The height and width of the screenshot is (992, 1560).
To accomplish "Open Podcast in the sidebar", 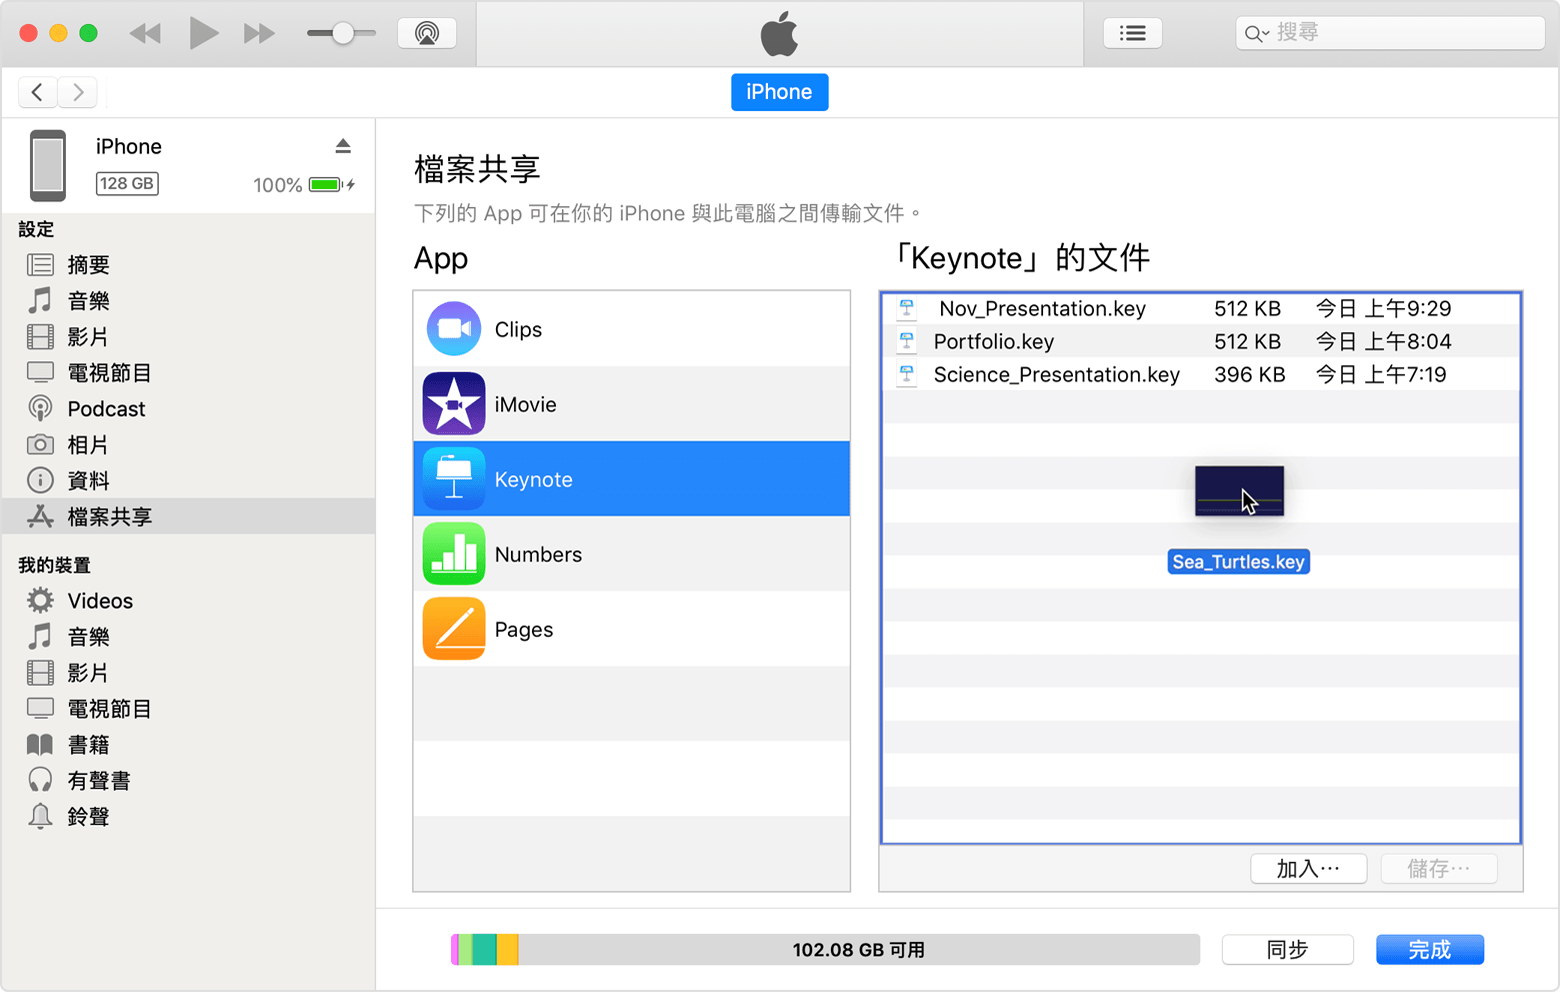I will 188,409.
